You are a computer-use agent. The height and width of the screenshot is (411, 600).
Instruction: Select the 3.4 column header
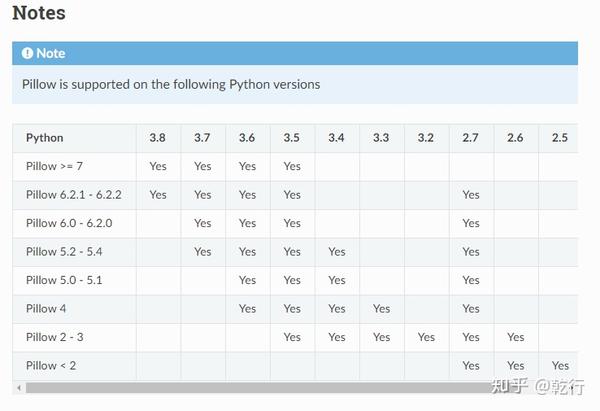tap(336, 138)
